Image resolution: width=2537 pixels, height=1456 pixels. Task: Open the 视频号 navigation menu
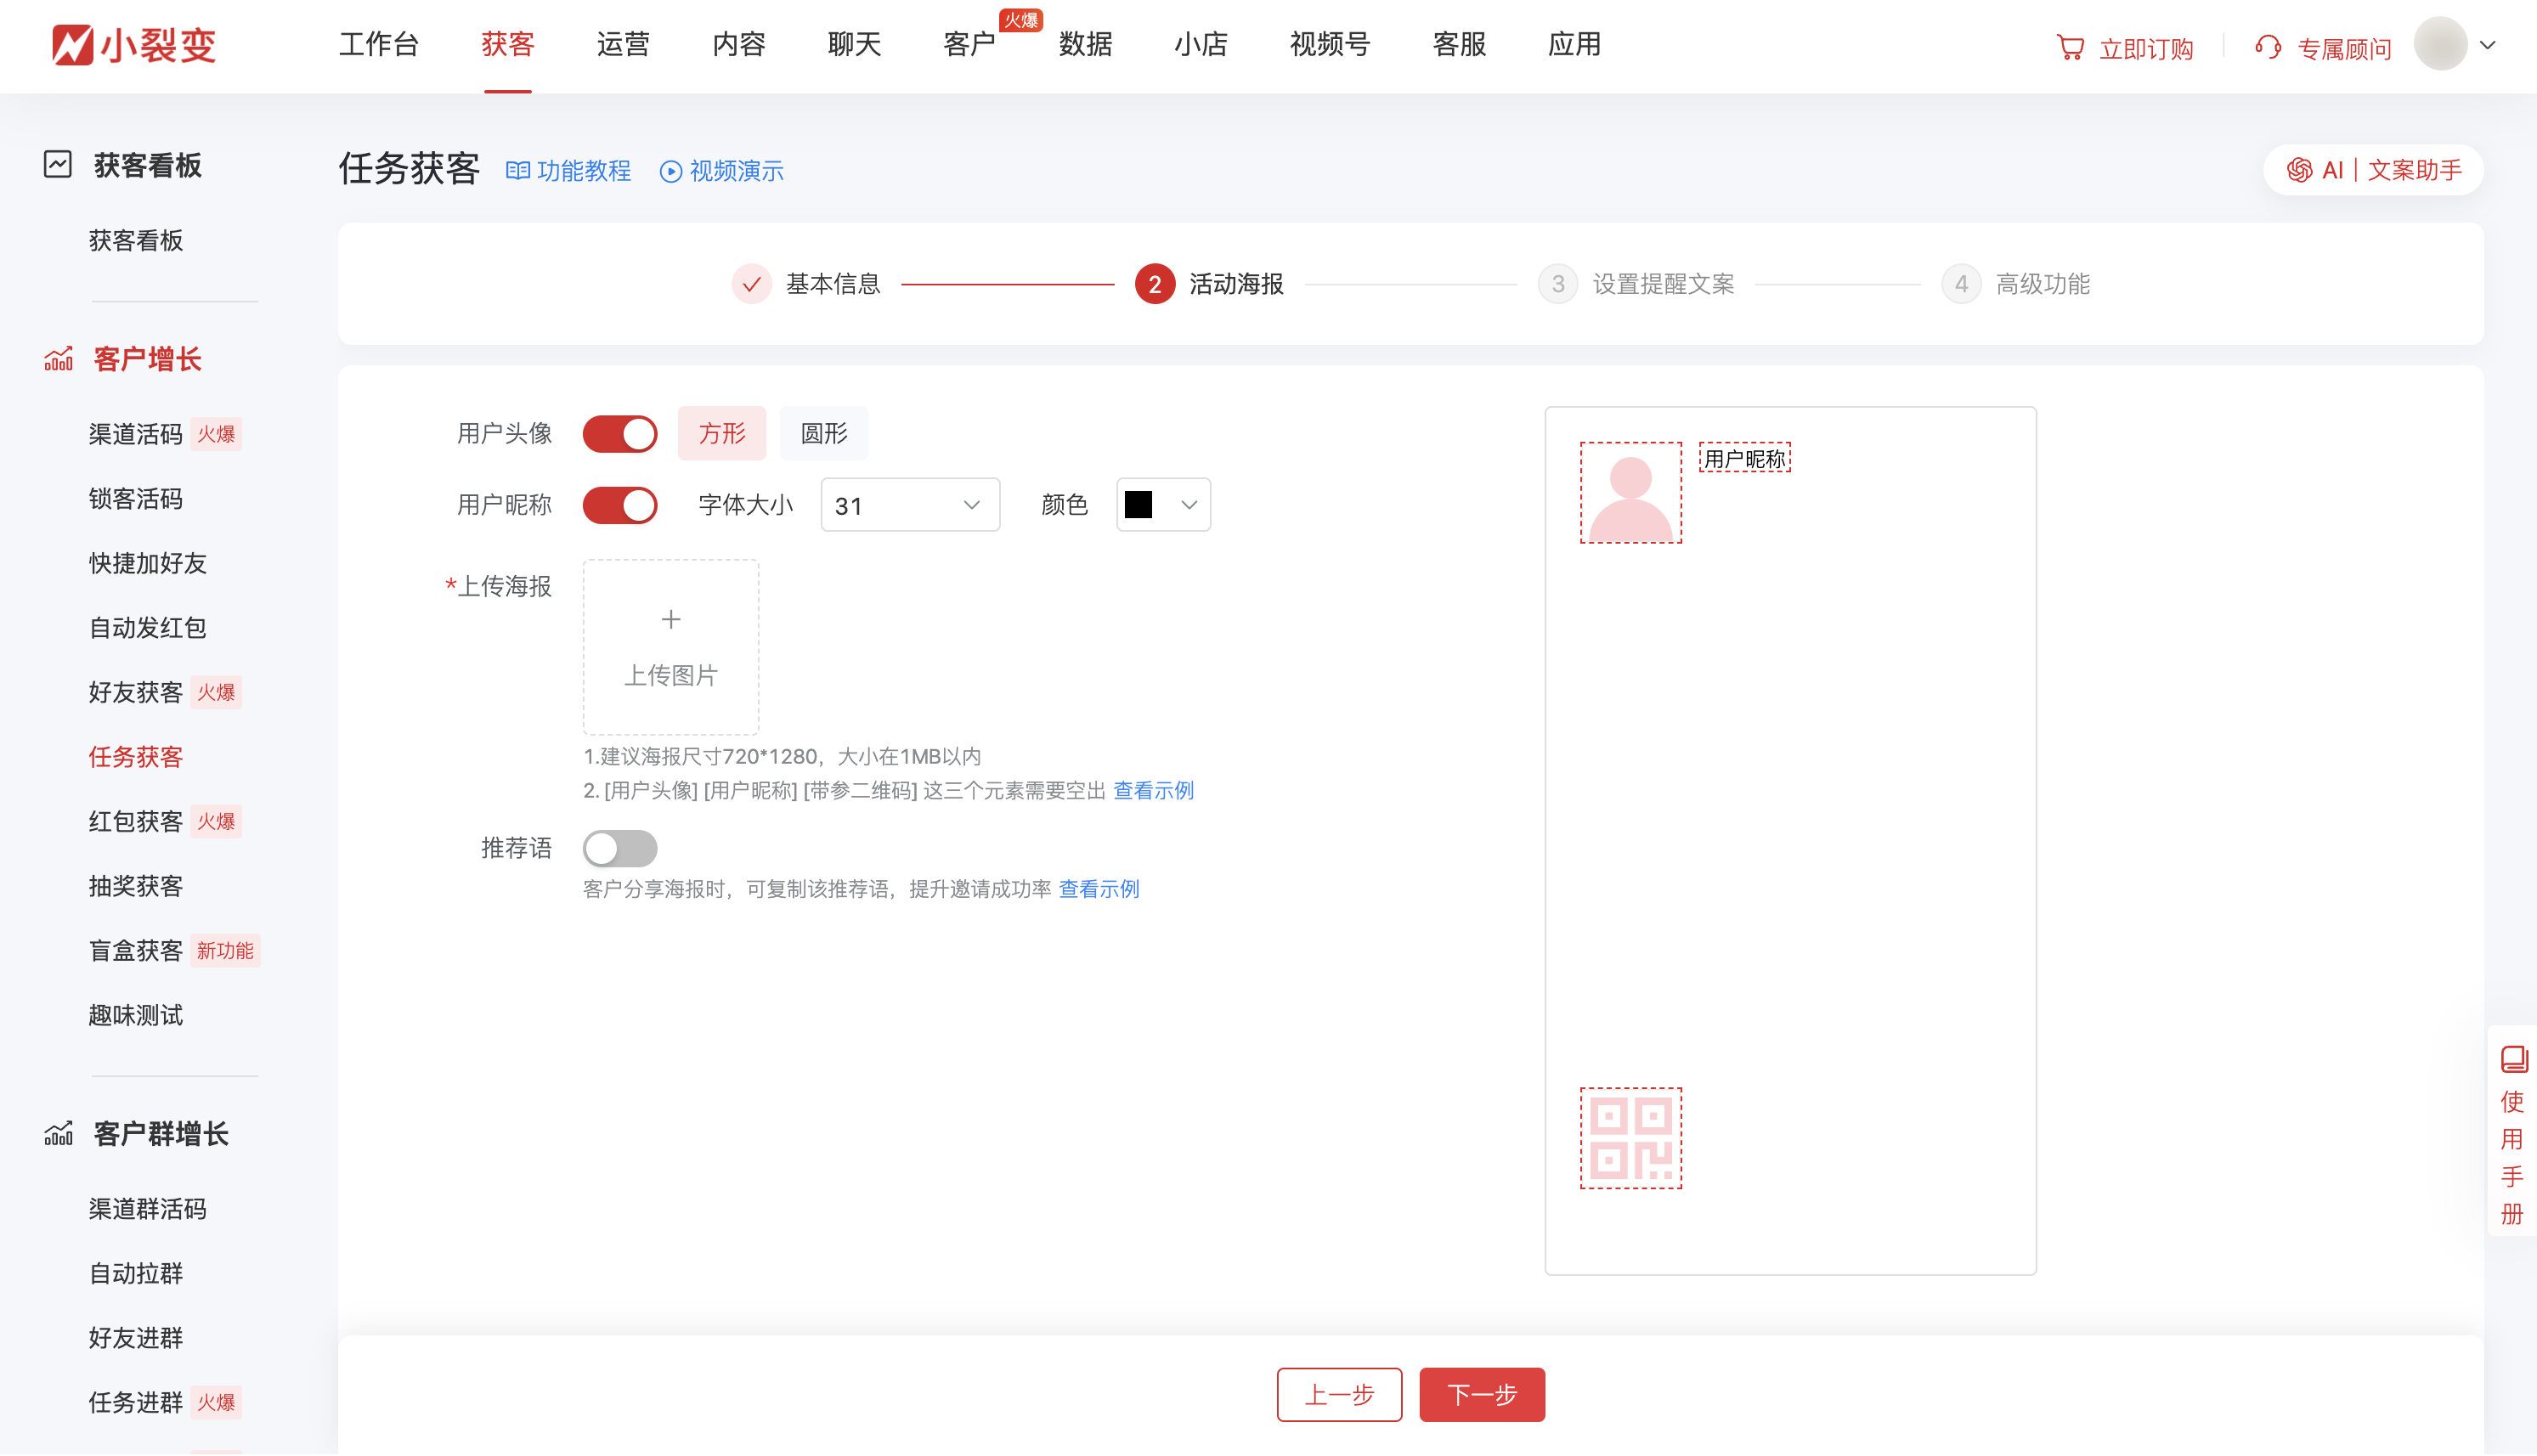click(1329, 44)
